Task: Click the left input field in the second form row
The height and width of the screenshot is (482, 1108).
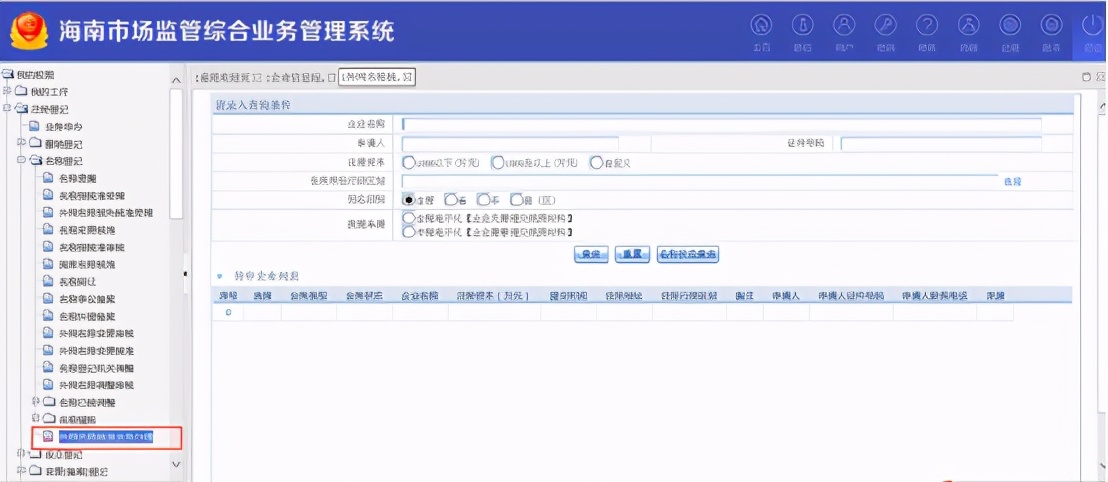Action: [510, 144]
